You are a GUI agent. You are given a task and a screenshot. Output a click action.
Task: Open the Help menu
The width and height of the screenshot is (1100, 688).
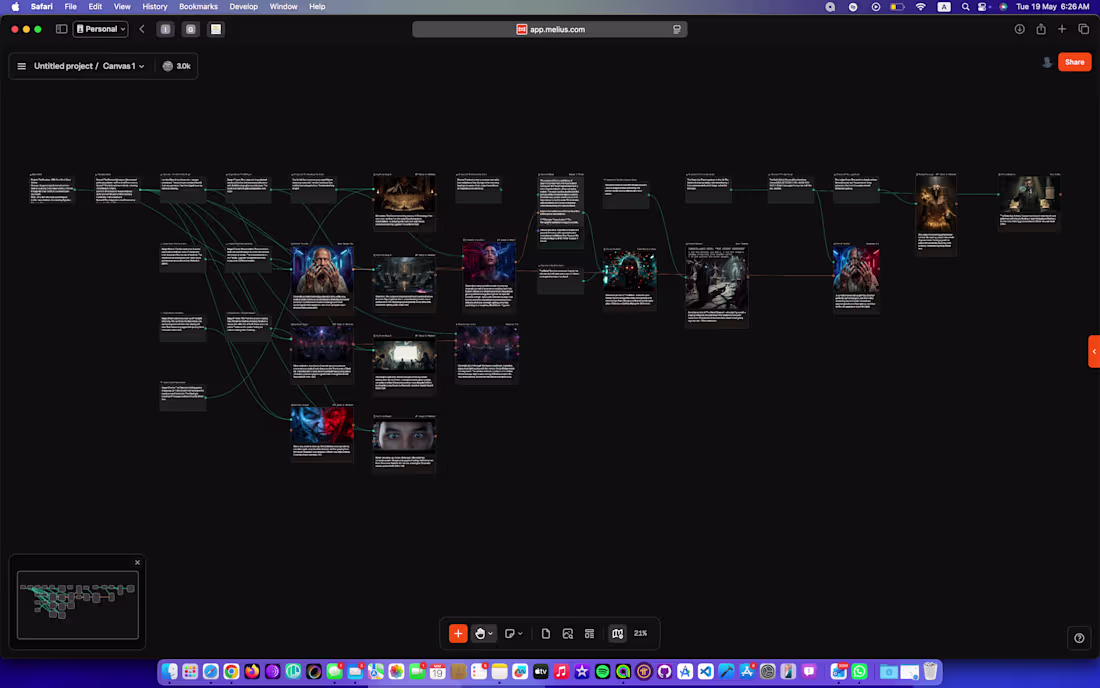tap(317, 6)
